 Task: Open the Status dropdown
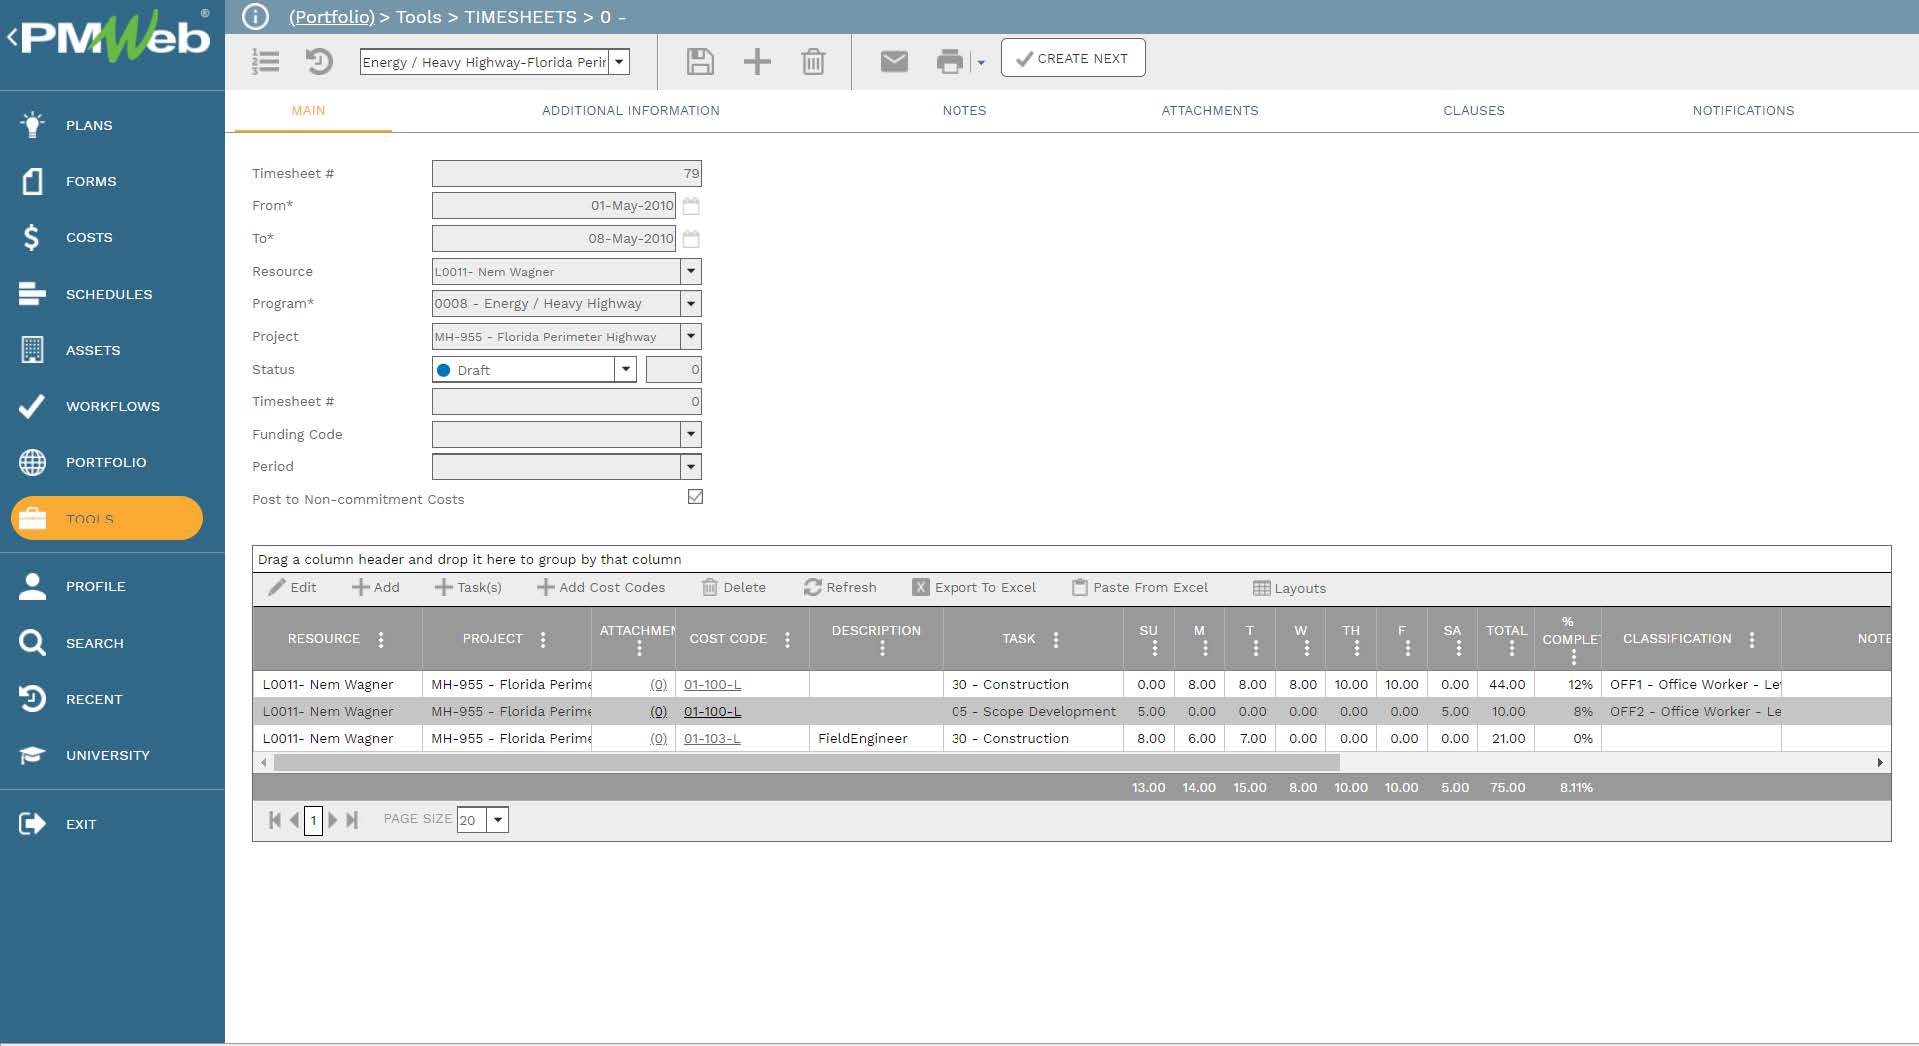click(625, 369)
